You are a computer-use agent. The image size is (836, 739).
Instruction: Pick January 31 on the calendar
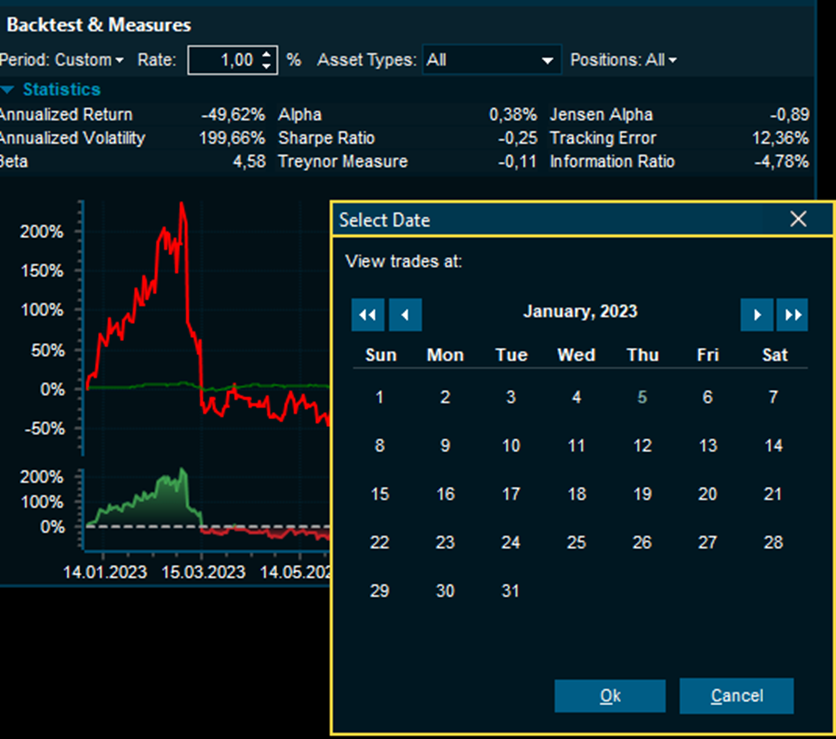[511, 591]
